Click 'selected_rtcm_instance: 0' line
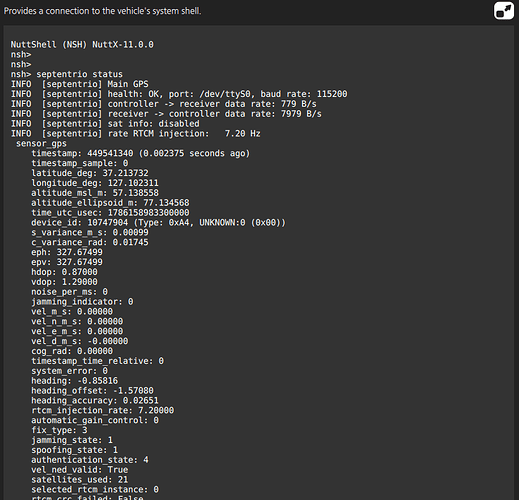Viewport: 519px width, 500px height. coord(95,489)
